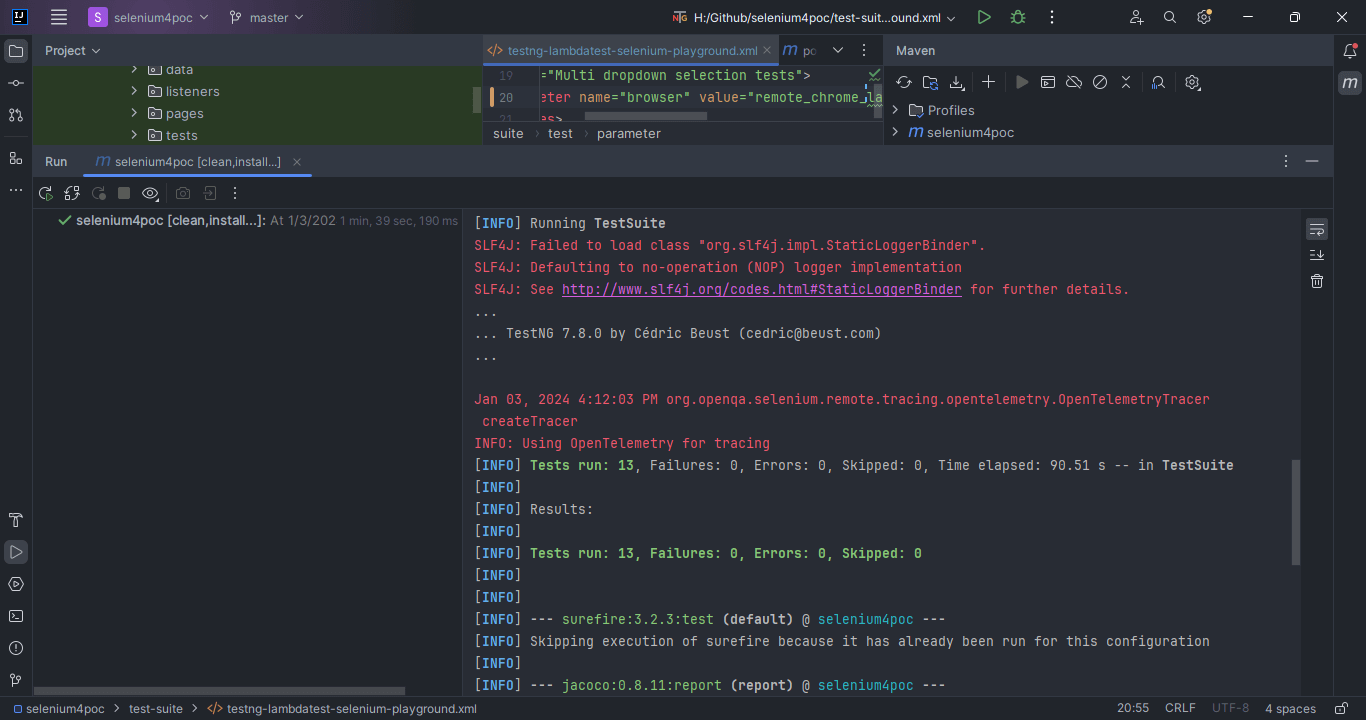Rerun the selenium4poc build

tap(45, 193)
